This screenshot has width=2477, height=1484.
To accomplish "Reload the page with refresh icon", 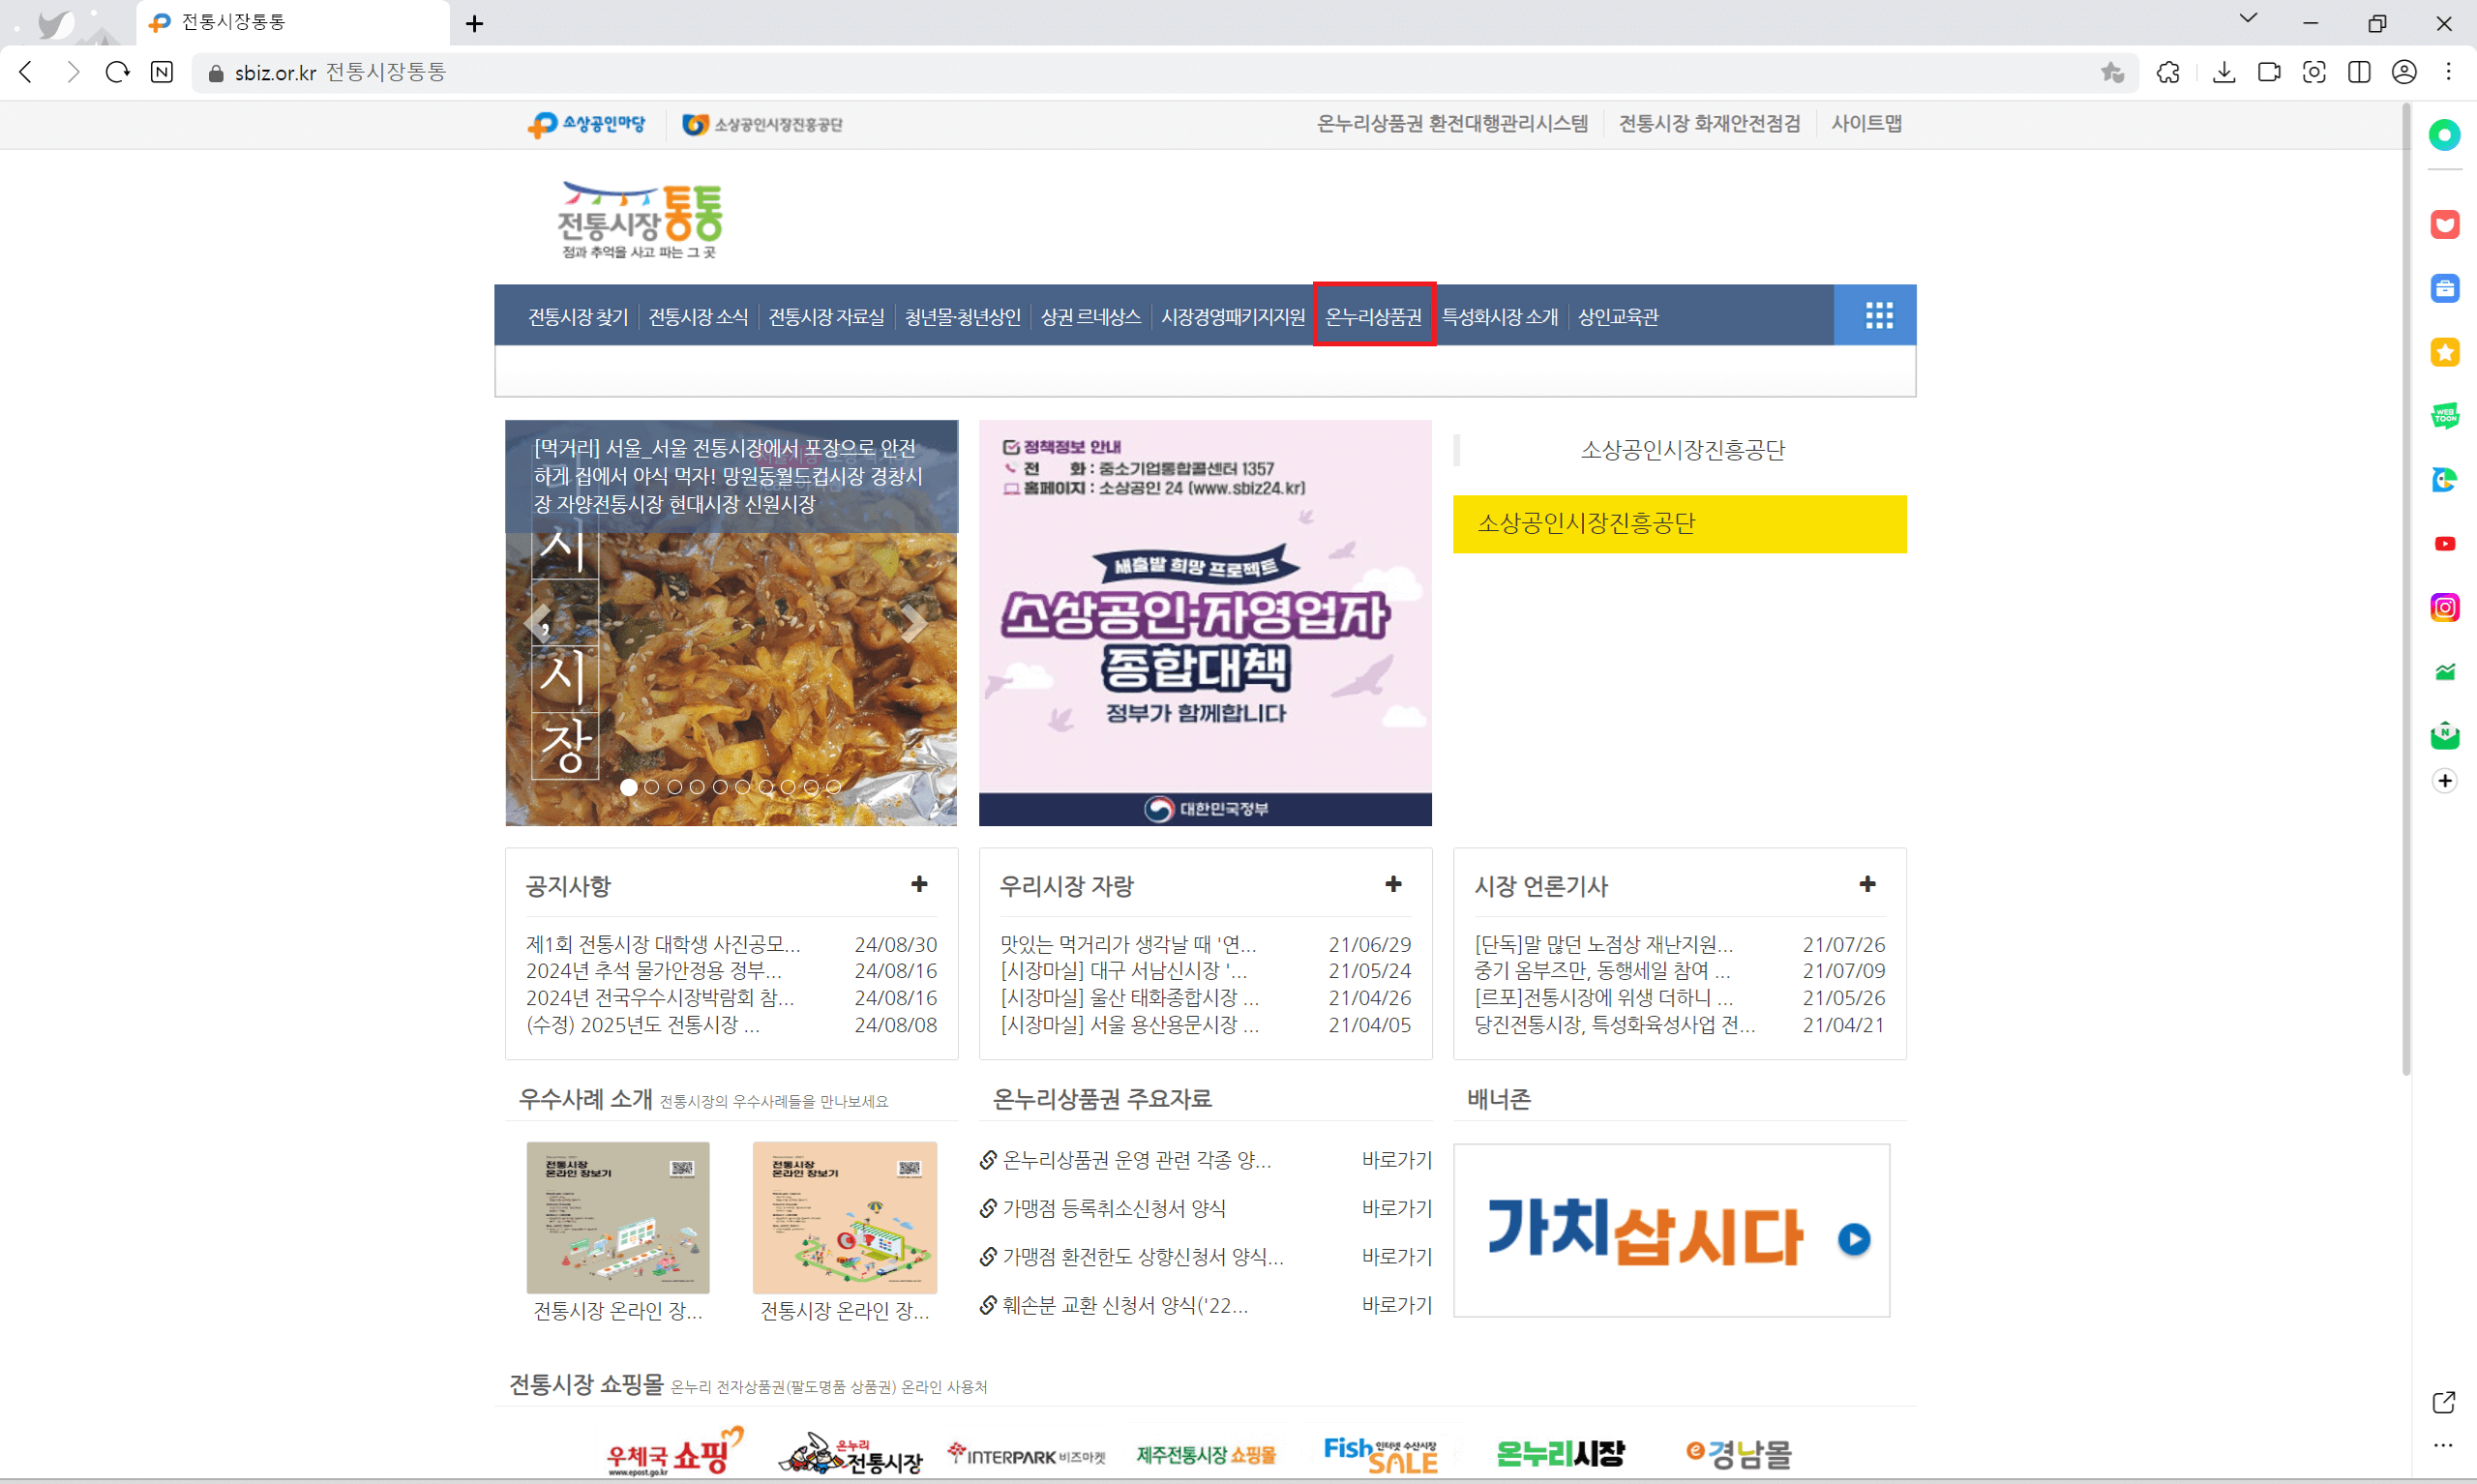I will tap(117, 72).
